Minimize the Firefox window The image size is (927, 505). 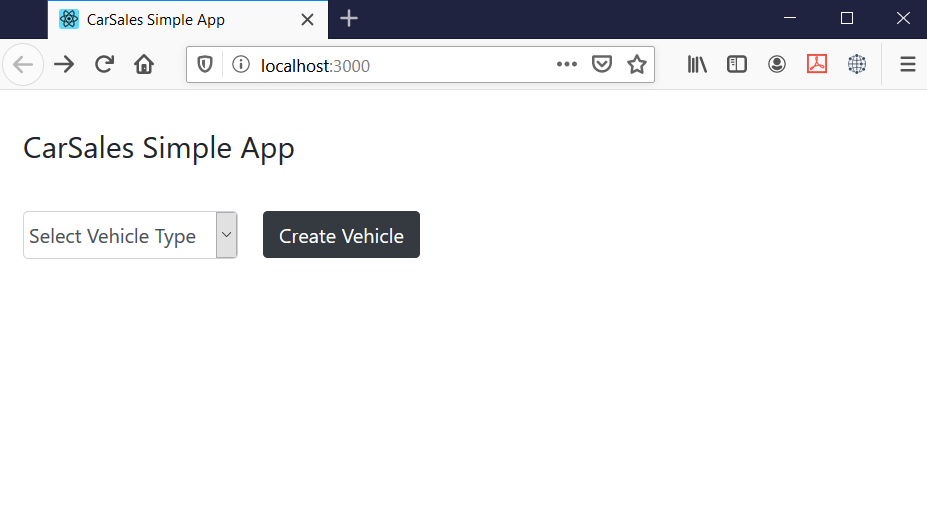(x=790, y=18)
